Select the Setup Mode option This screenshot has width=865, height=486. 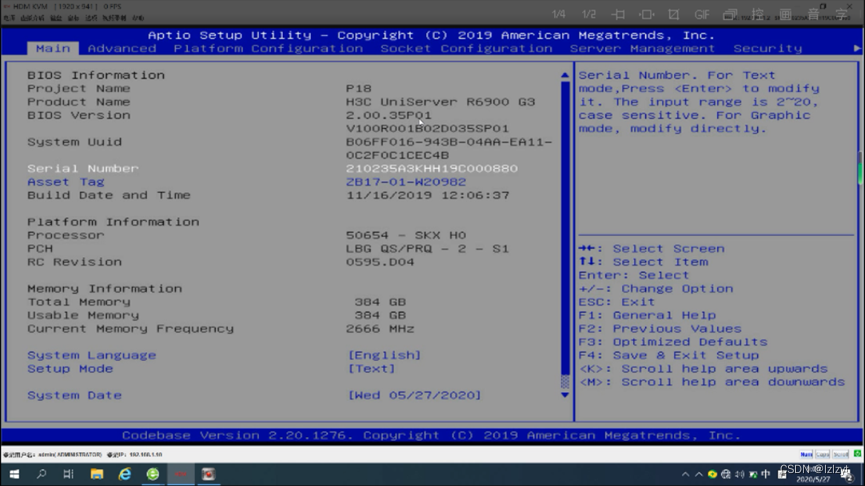coord(70,368)
